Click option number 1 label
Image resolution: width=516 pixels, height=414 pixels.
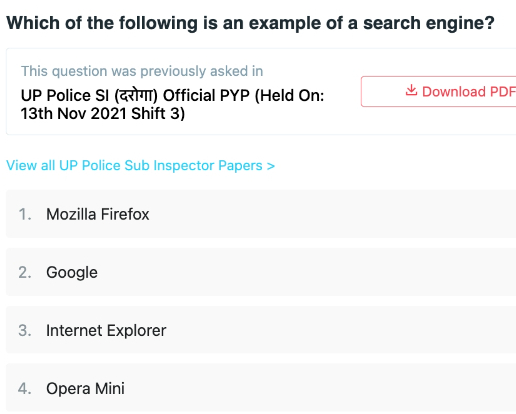[25, 214]
